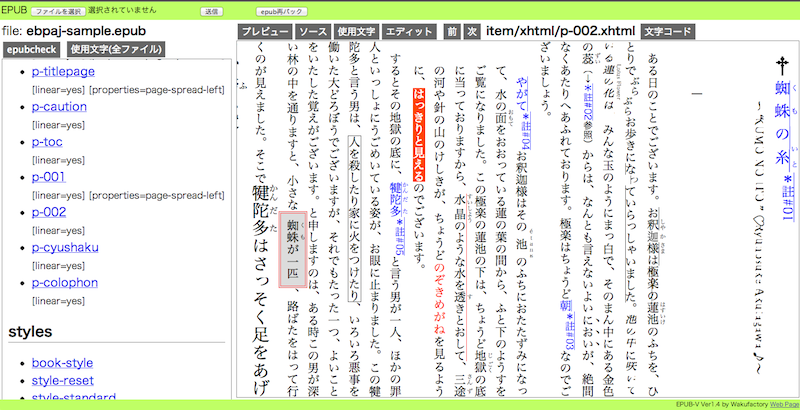800x410 pixels.
Task: Run epubcheck on the file
Action: coord(31,49)
